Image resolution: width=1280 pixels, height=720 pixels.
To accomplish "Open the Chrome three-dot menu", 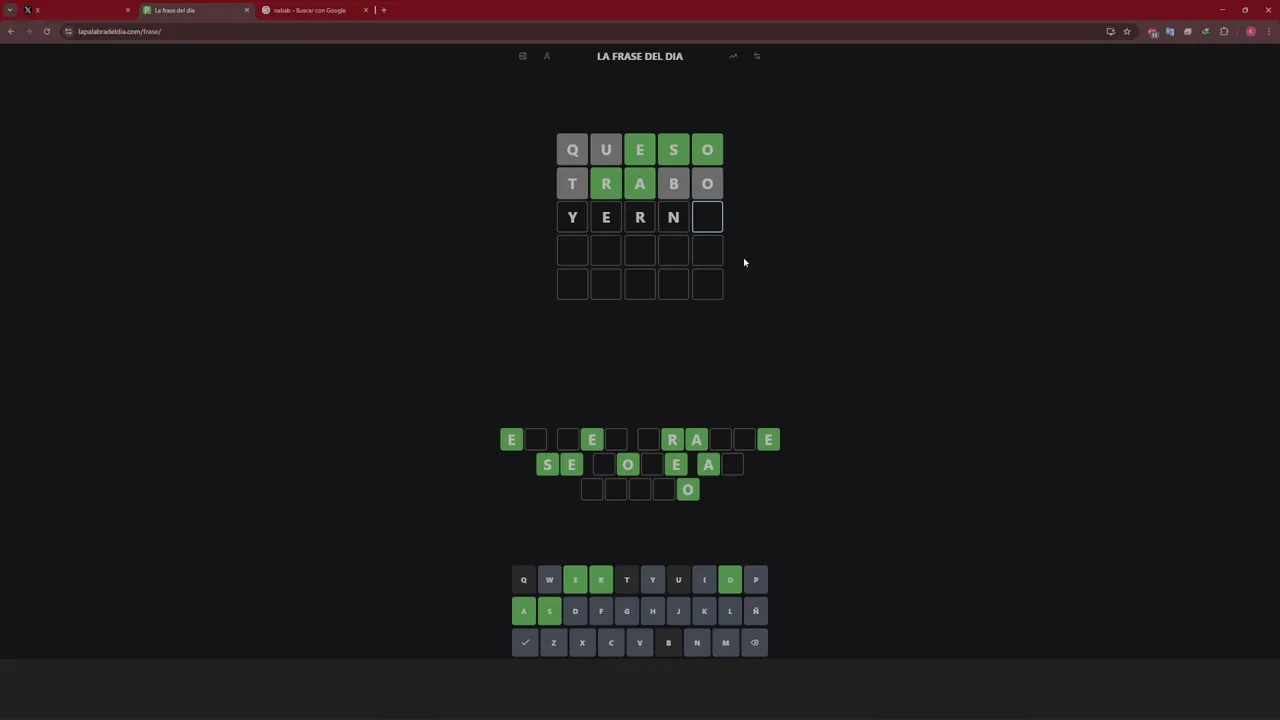I will [x=1268, y=31].
